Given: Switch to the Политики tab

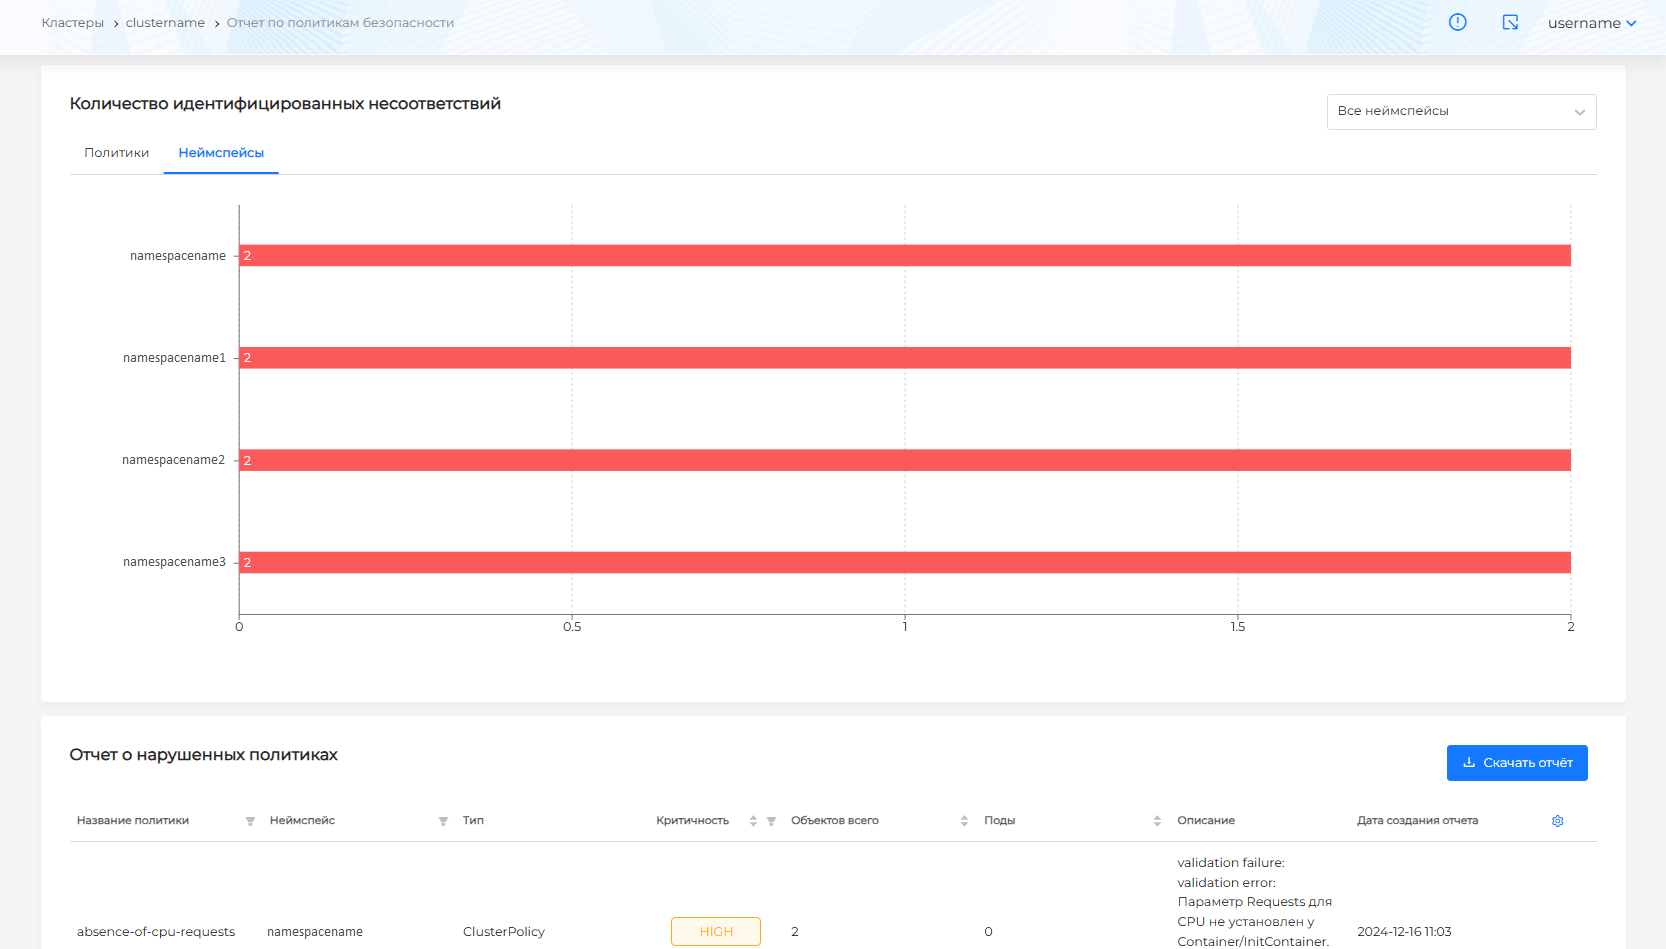Looking at the screenshot, I should [116, 153].
